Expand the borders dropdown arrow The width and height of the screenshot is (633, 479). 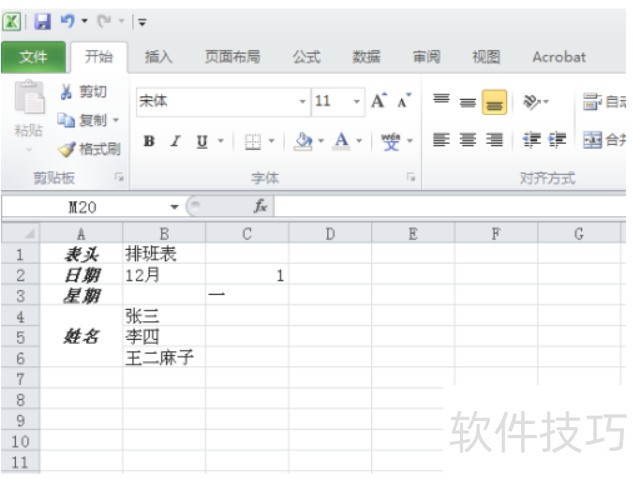(271, 141)
